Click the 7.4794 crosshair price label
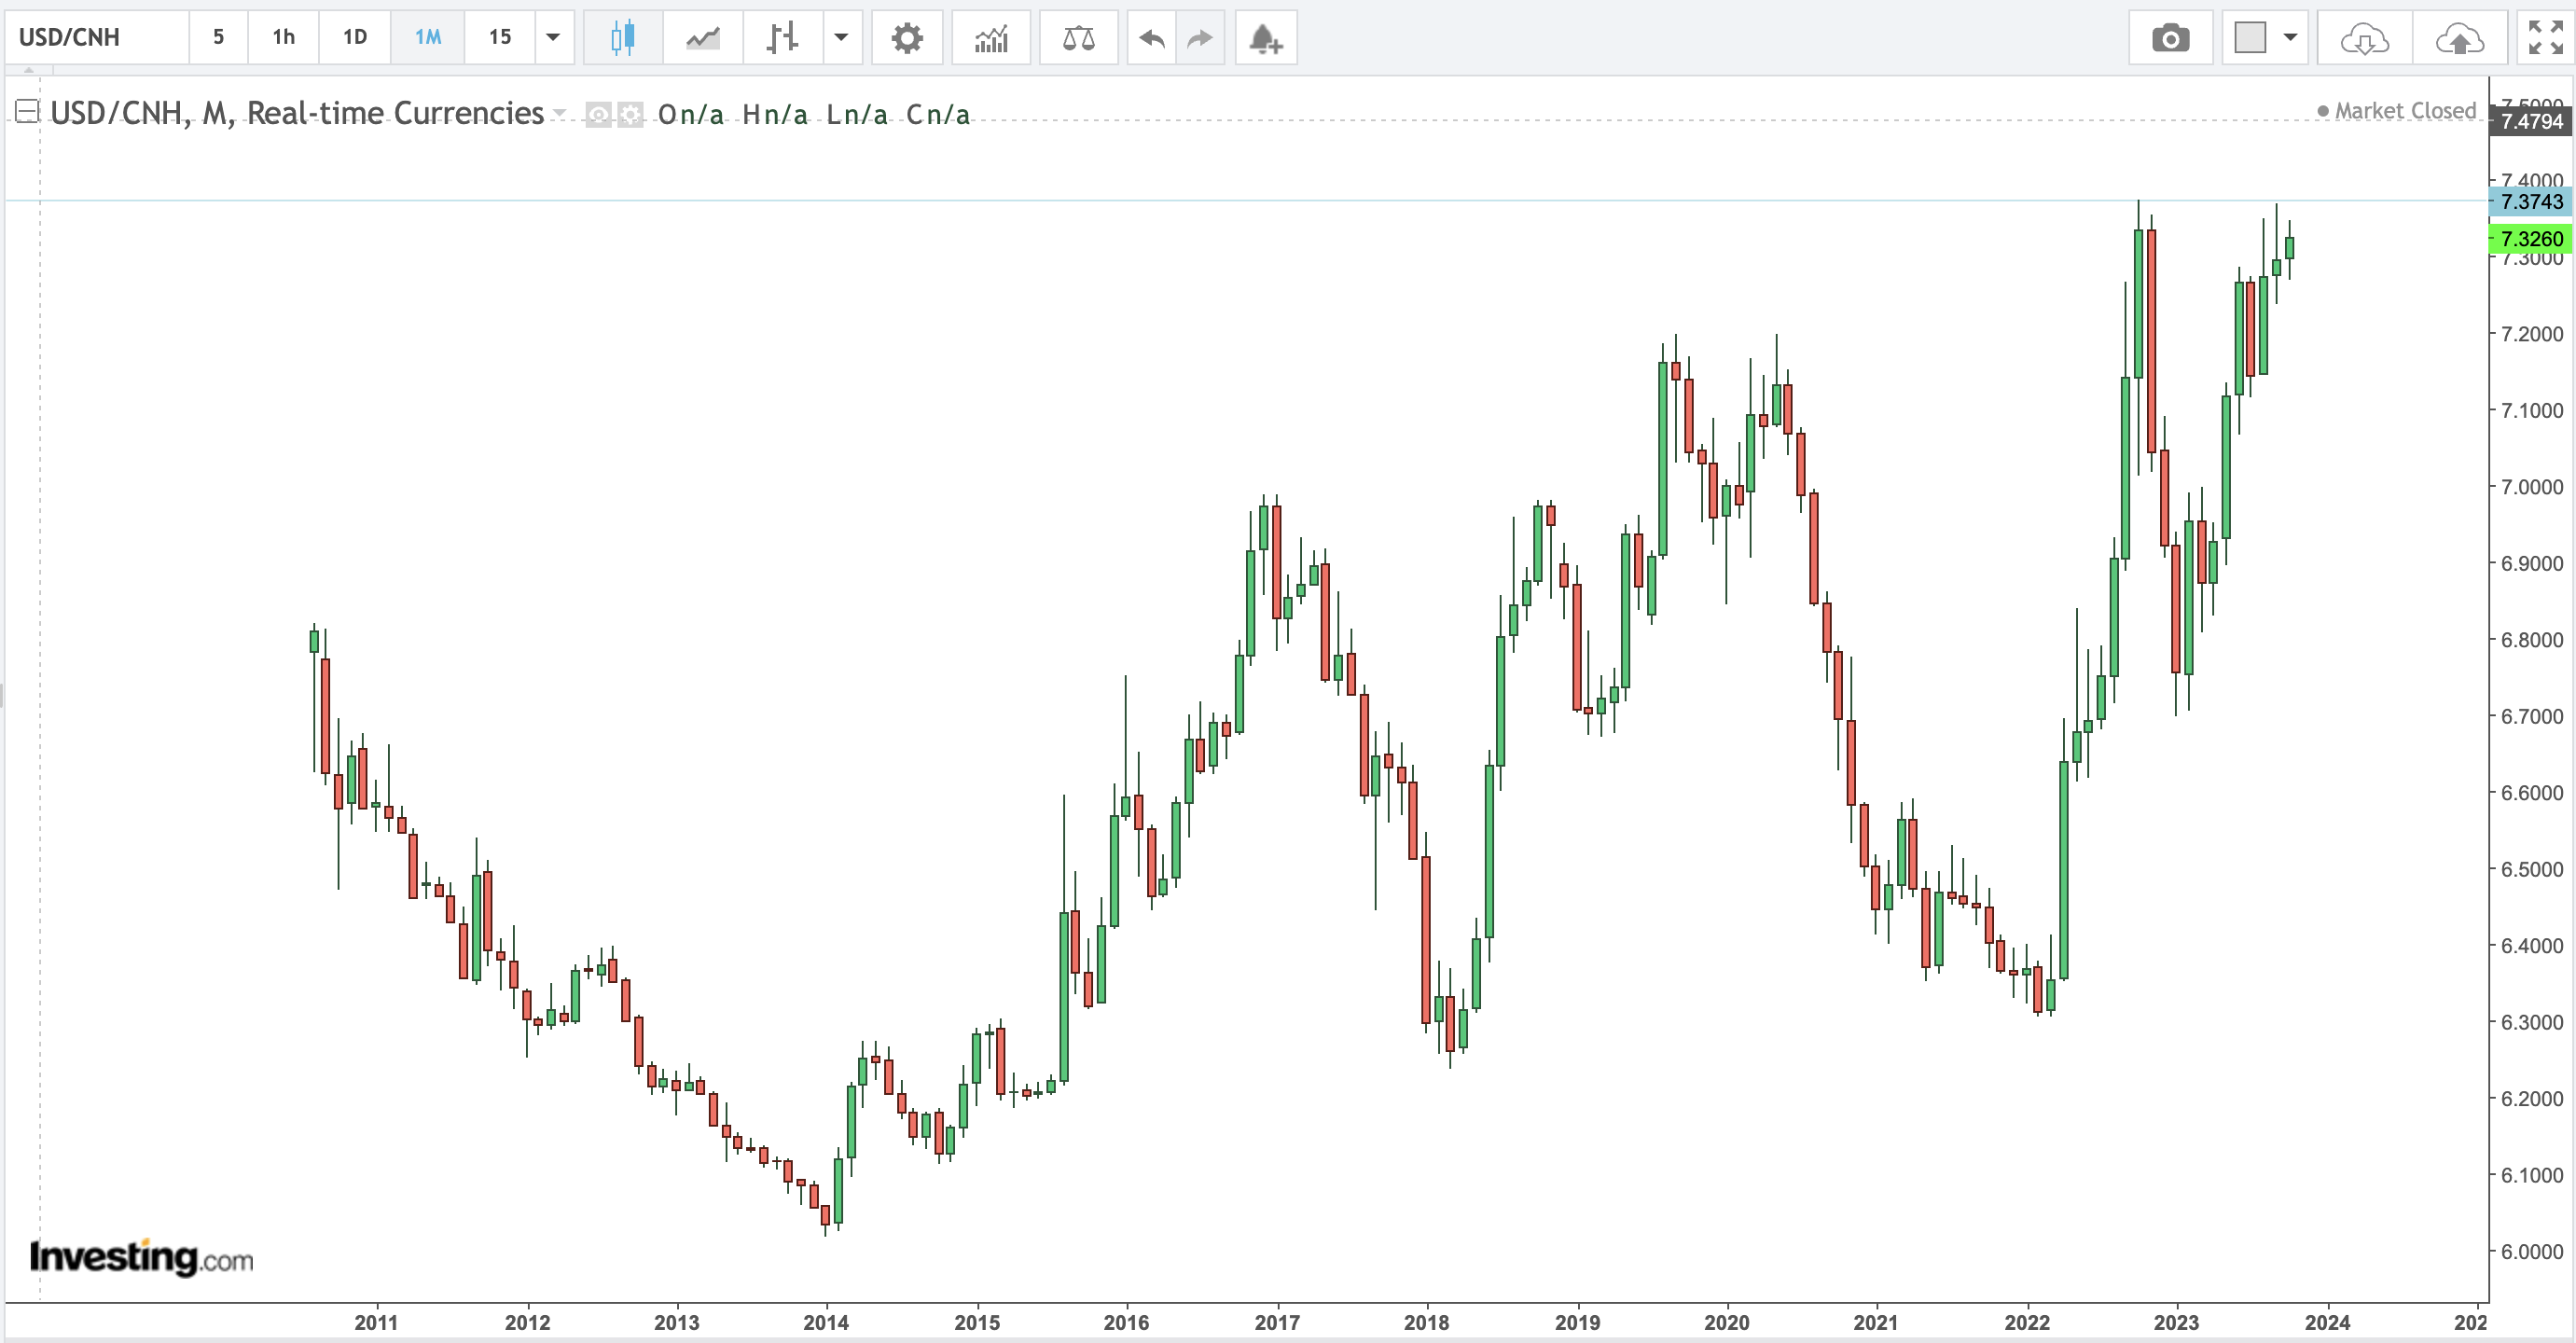 tap(2531, 122)
